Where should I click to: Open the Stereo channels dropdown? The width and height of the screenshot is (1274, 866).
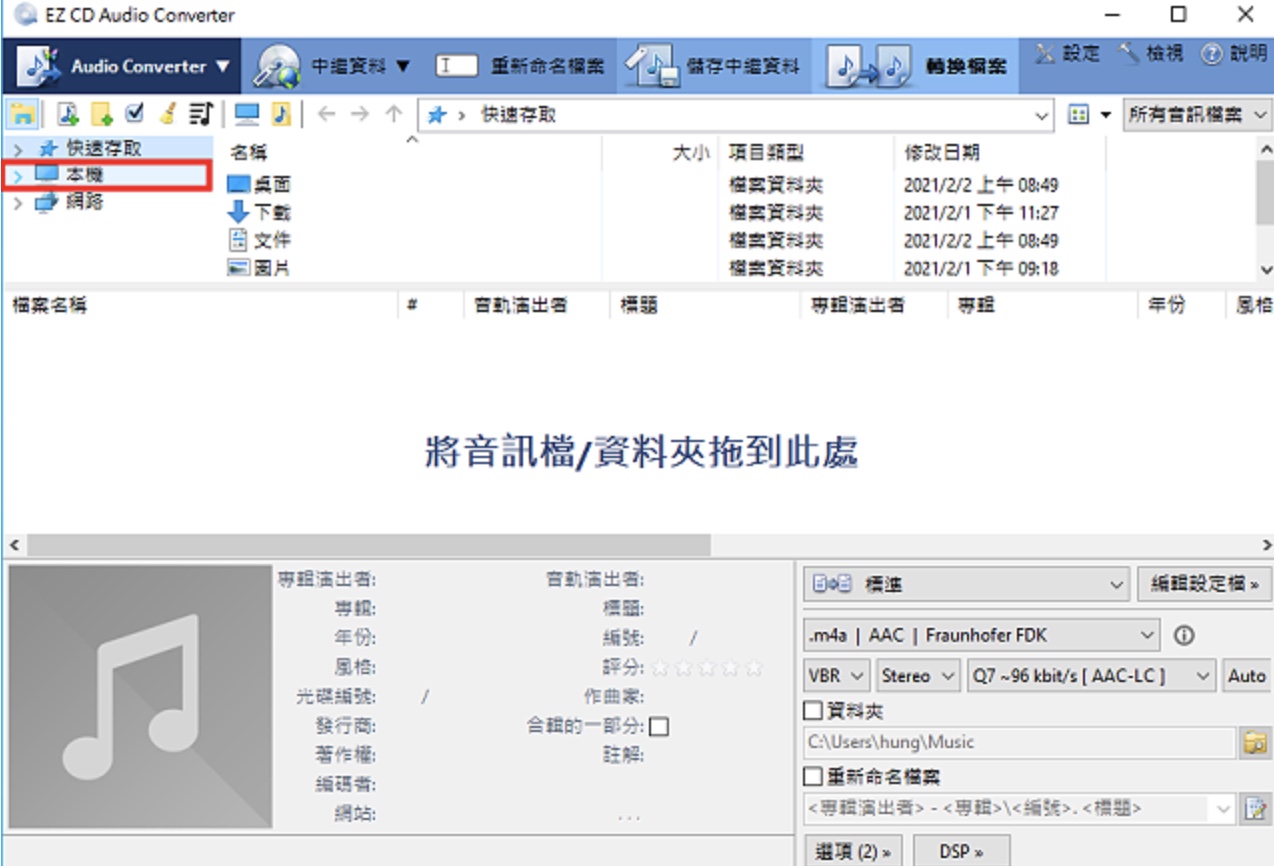[919, 676]
